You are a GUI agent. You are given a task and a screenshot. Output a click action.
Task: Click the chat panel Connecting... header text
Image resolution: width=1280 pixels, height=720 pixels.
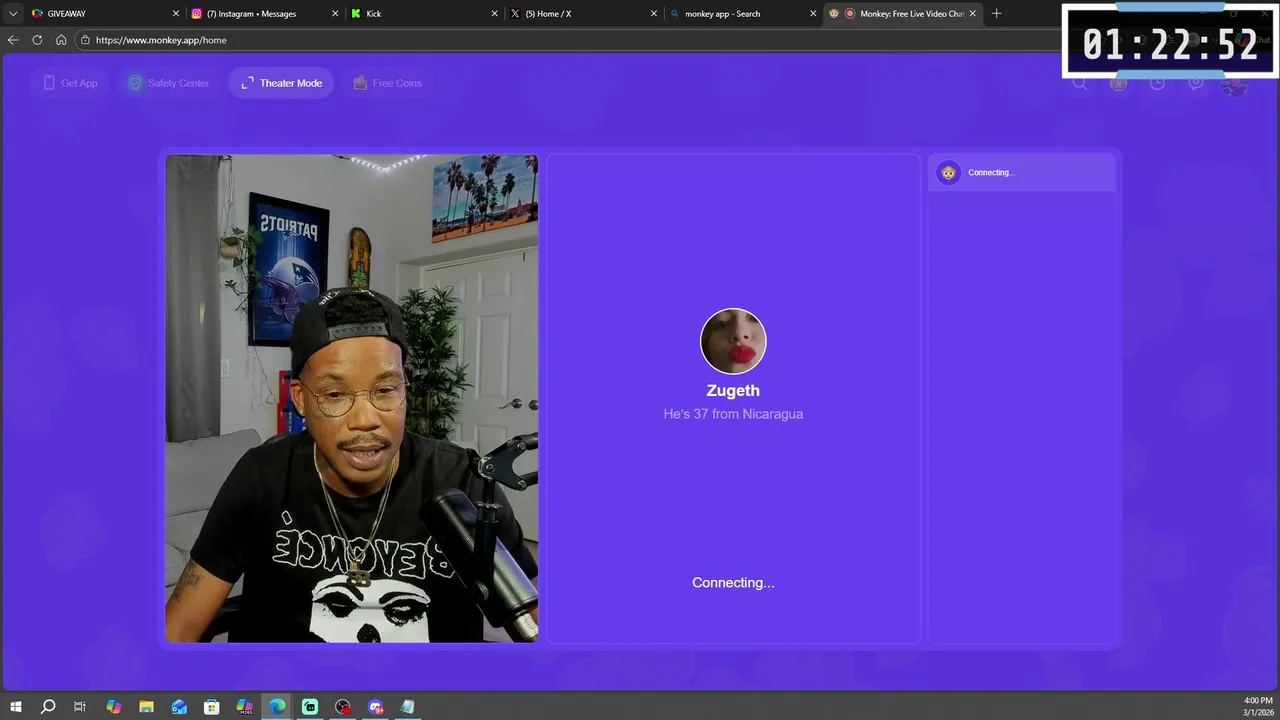tap(991, 173)
